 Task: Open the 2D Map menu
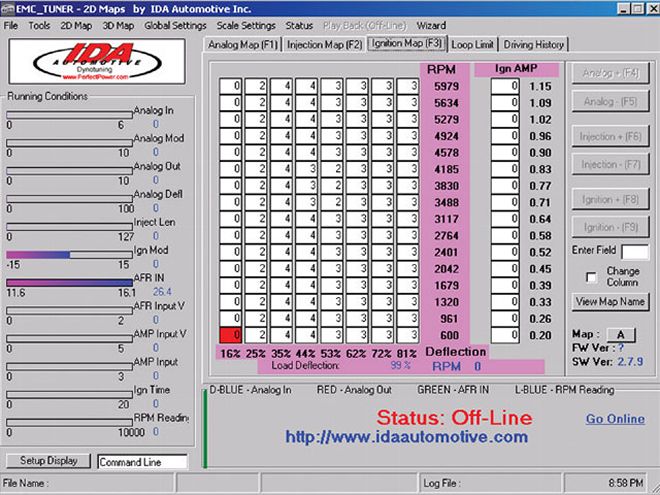click(x=76, y=26)
